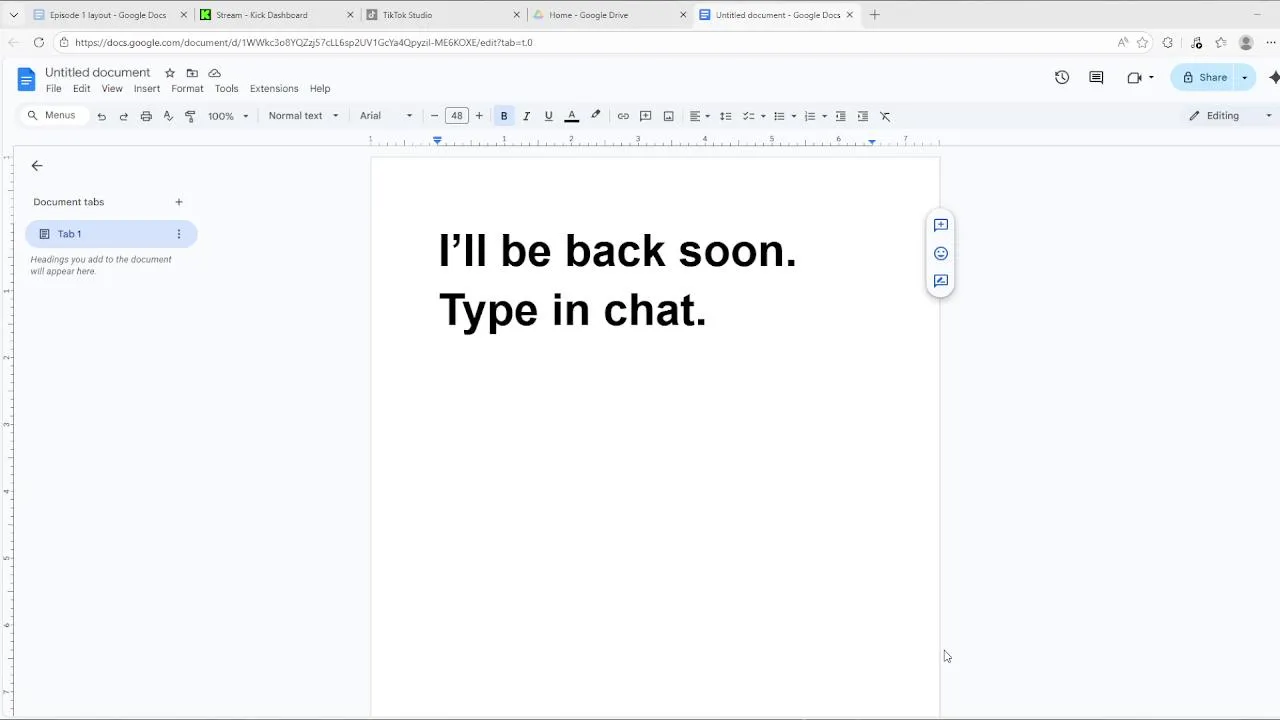Open the View menu
The image size is (1280, 720).
[112, 89]
